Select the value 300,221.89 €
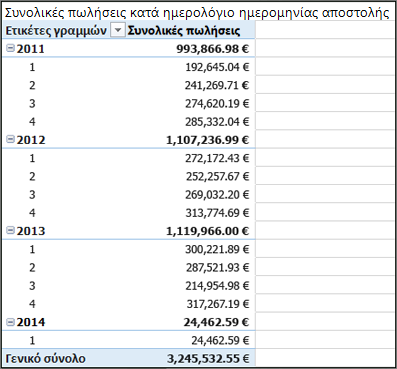 pos(217,249)
